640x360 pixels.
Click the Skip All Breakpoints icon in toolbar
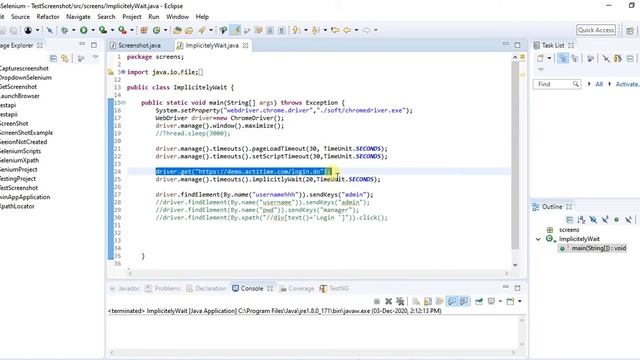[x=49, y=30]
